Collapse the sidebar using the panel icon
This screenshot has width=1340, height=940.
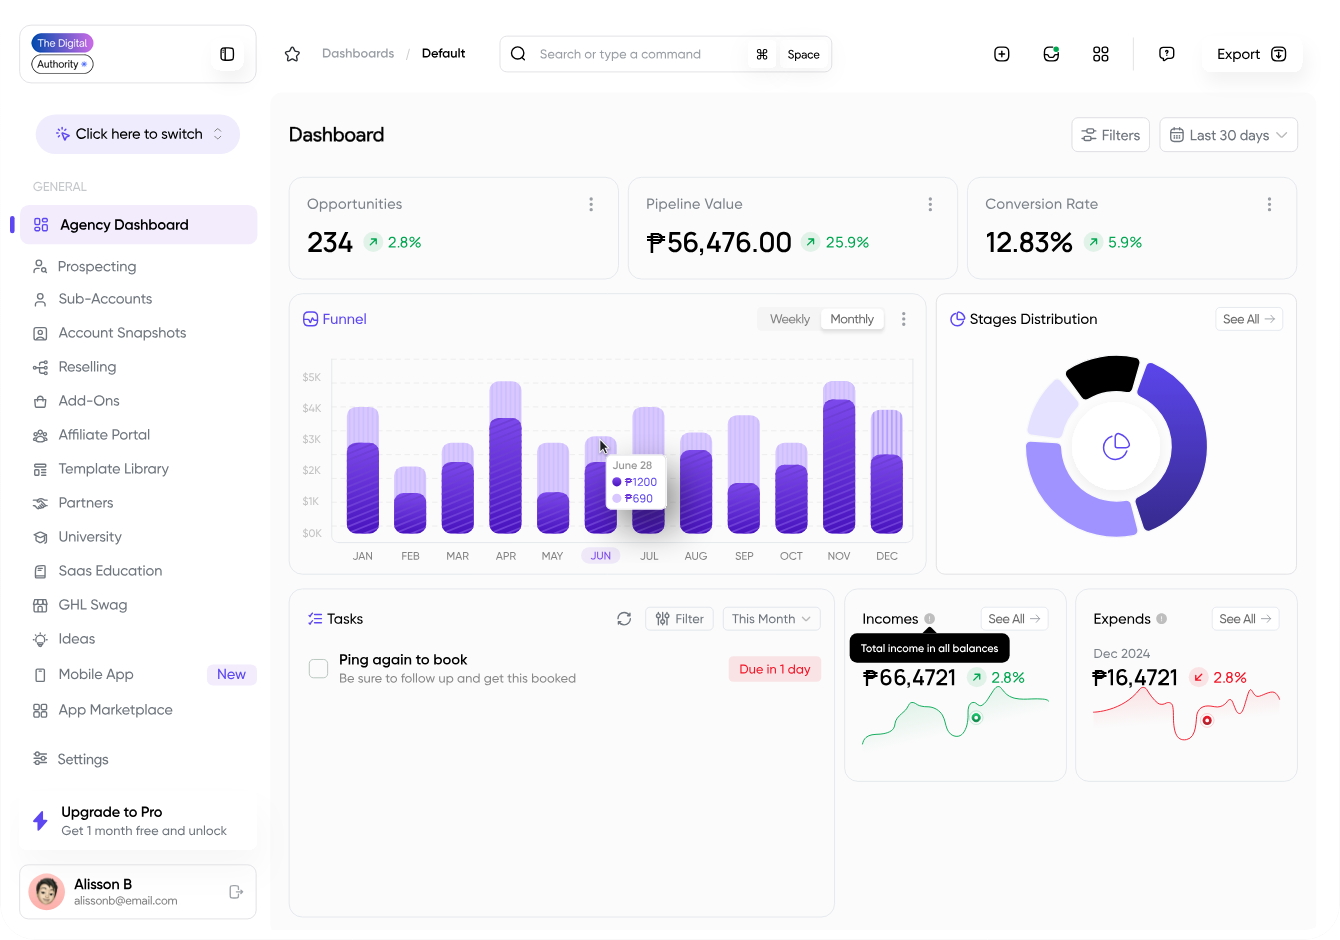227,54
